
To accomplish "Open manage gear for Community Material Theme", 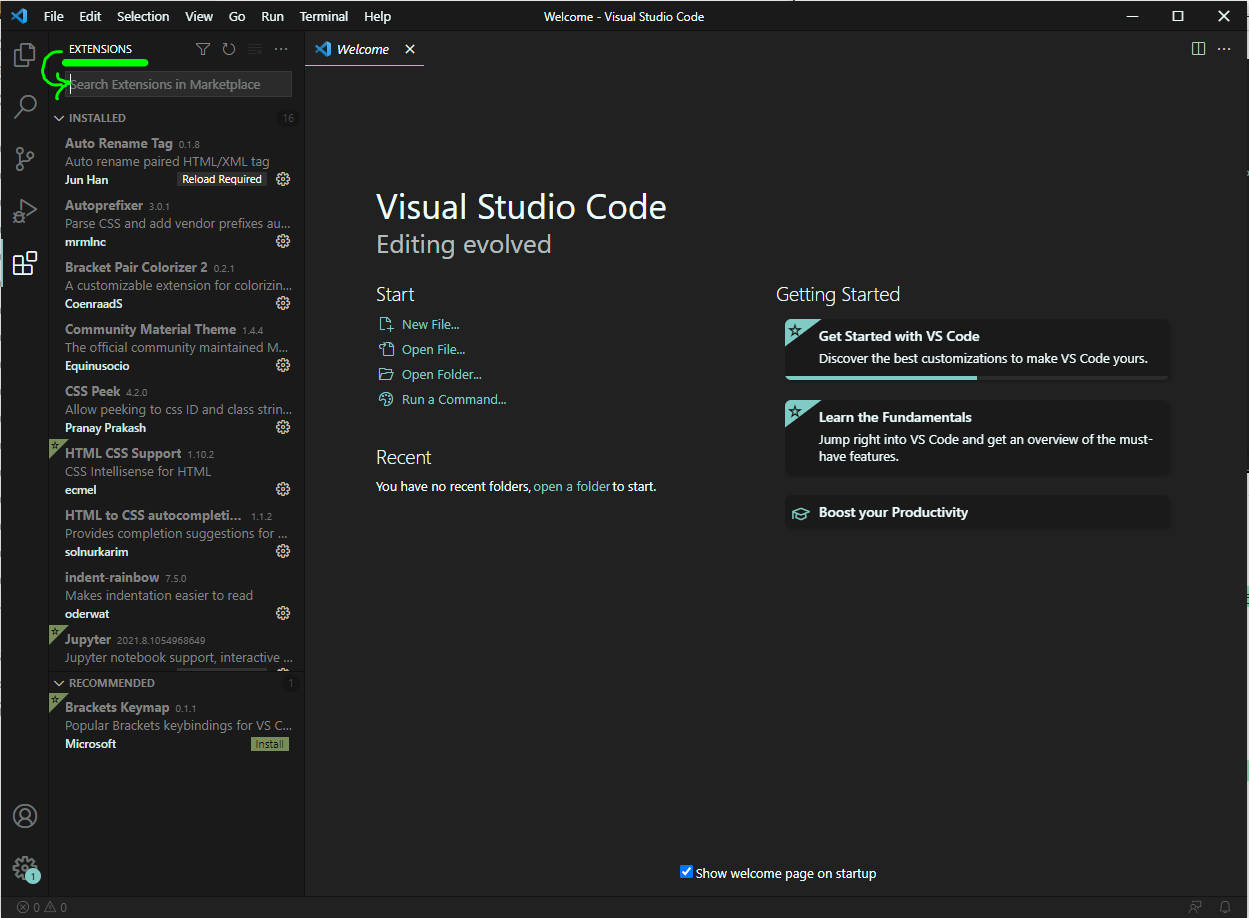I will (x=283, y=365).
